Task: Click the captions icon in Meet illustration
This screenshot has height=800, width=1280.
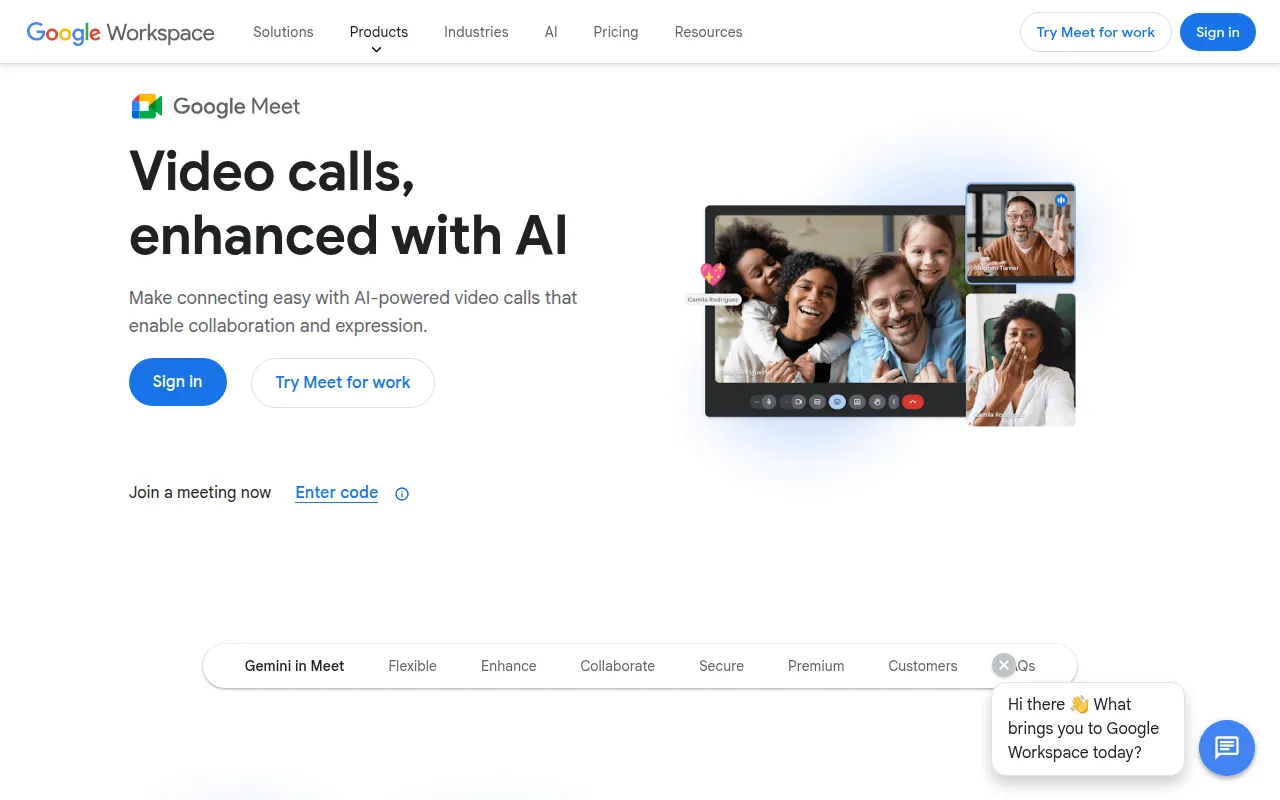Action: 817,402
